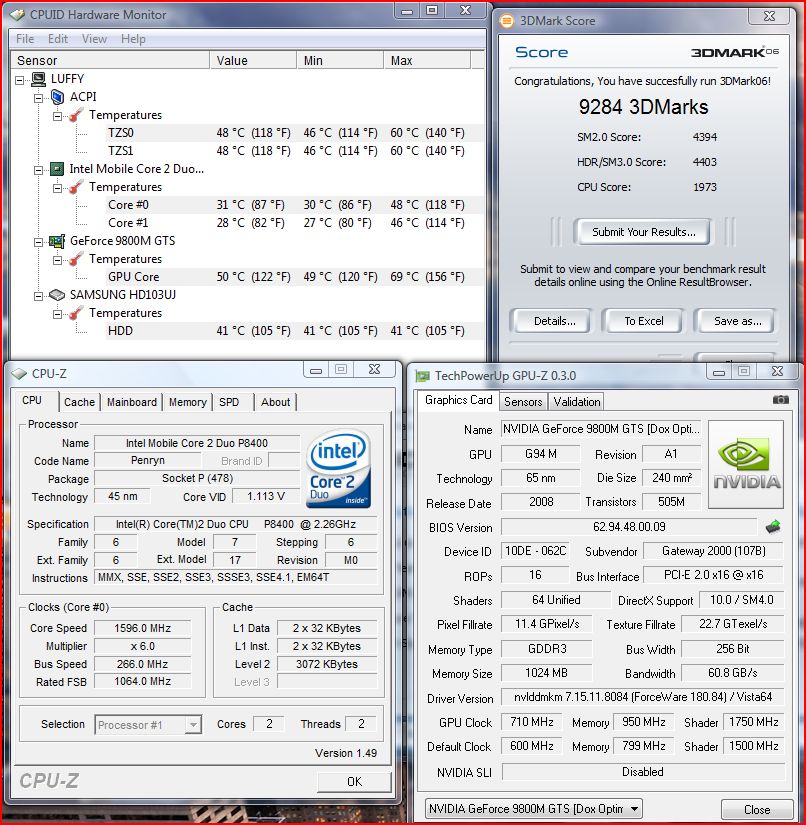This screenshot has height=825, width=806.
Task: Click the GeForce 9800M GTS card icon
Action: coord(57,241)
